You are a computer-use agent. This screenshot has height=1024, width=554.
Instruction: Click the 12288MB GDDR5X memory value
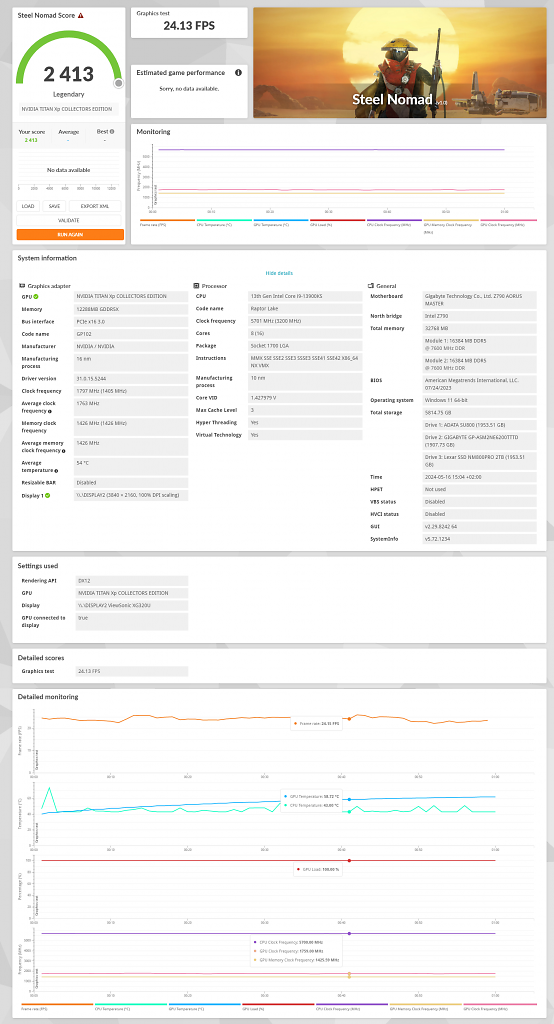coord(131,309)
